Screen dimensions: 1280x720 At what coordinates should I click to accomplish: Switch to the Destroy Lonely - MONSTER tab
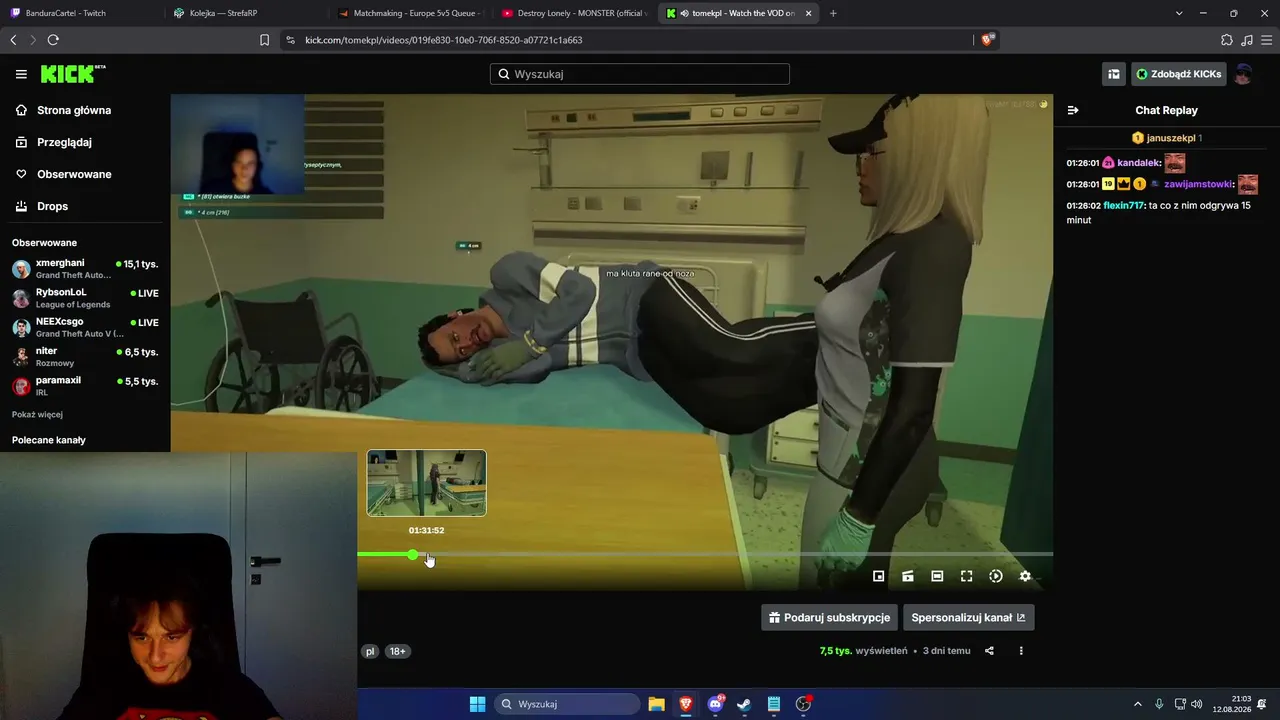pos(573,13)
